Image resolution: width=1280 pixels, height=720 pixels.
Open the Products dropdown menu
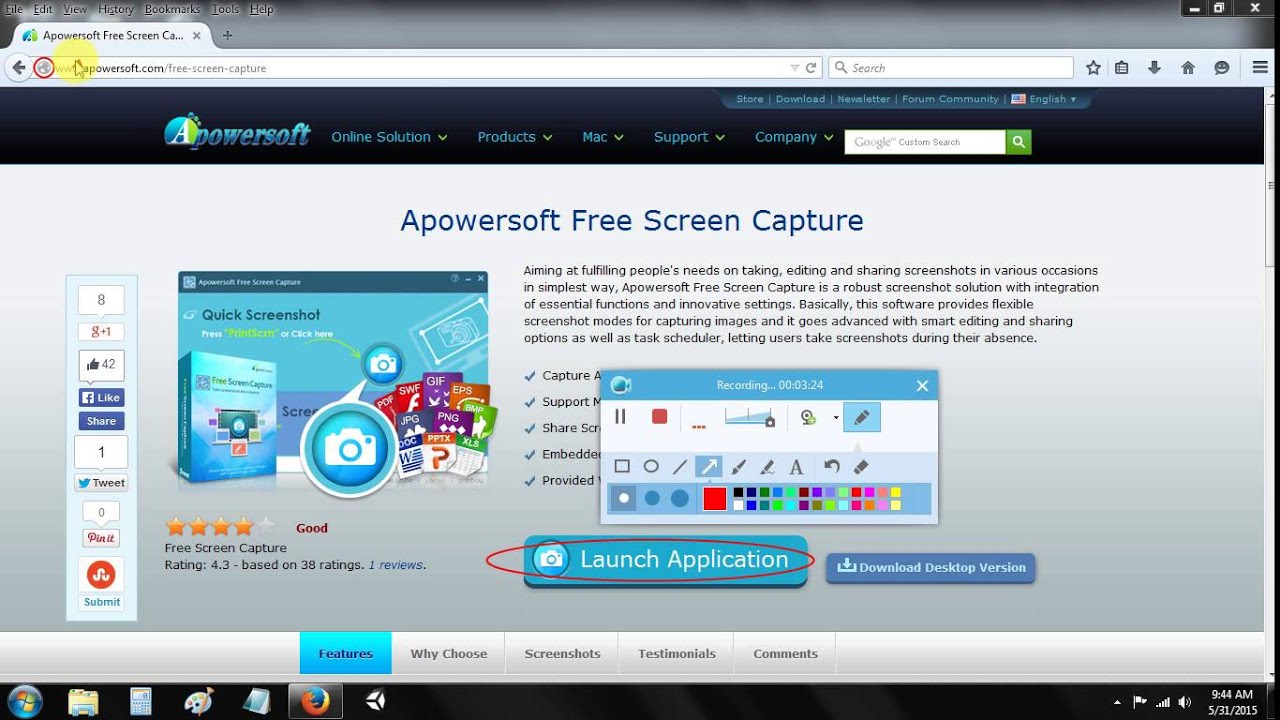click(515, 137)
